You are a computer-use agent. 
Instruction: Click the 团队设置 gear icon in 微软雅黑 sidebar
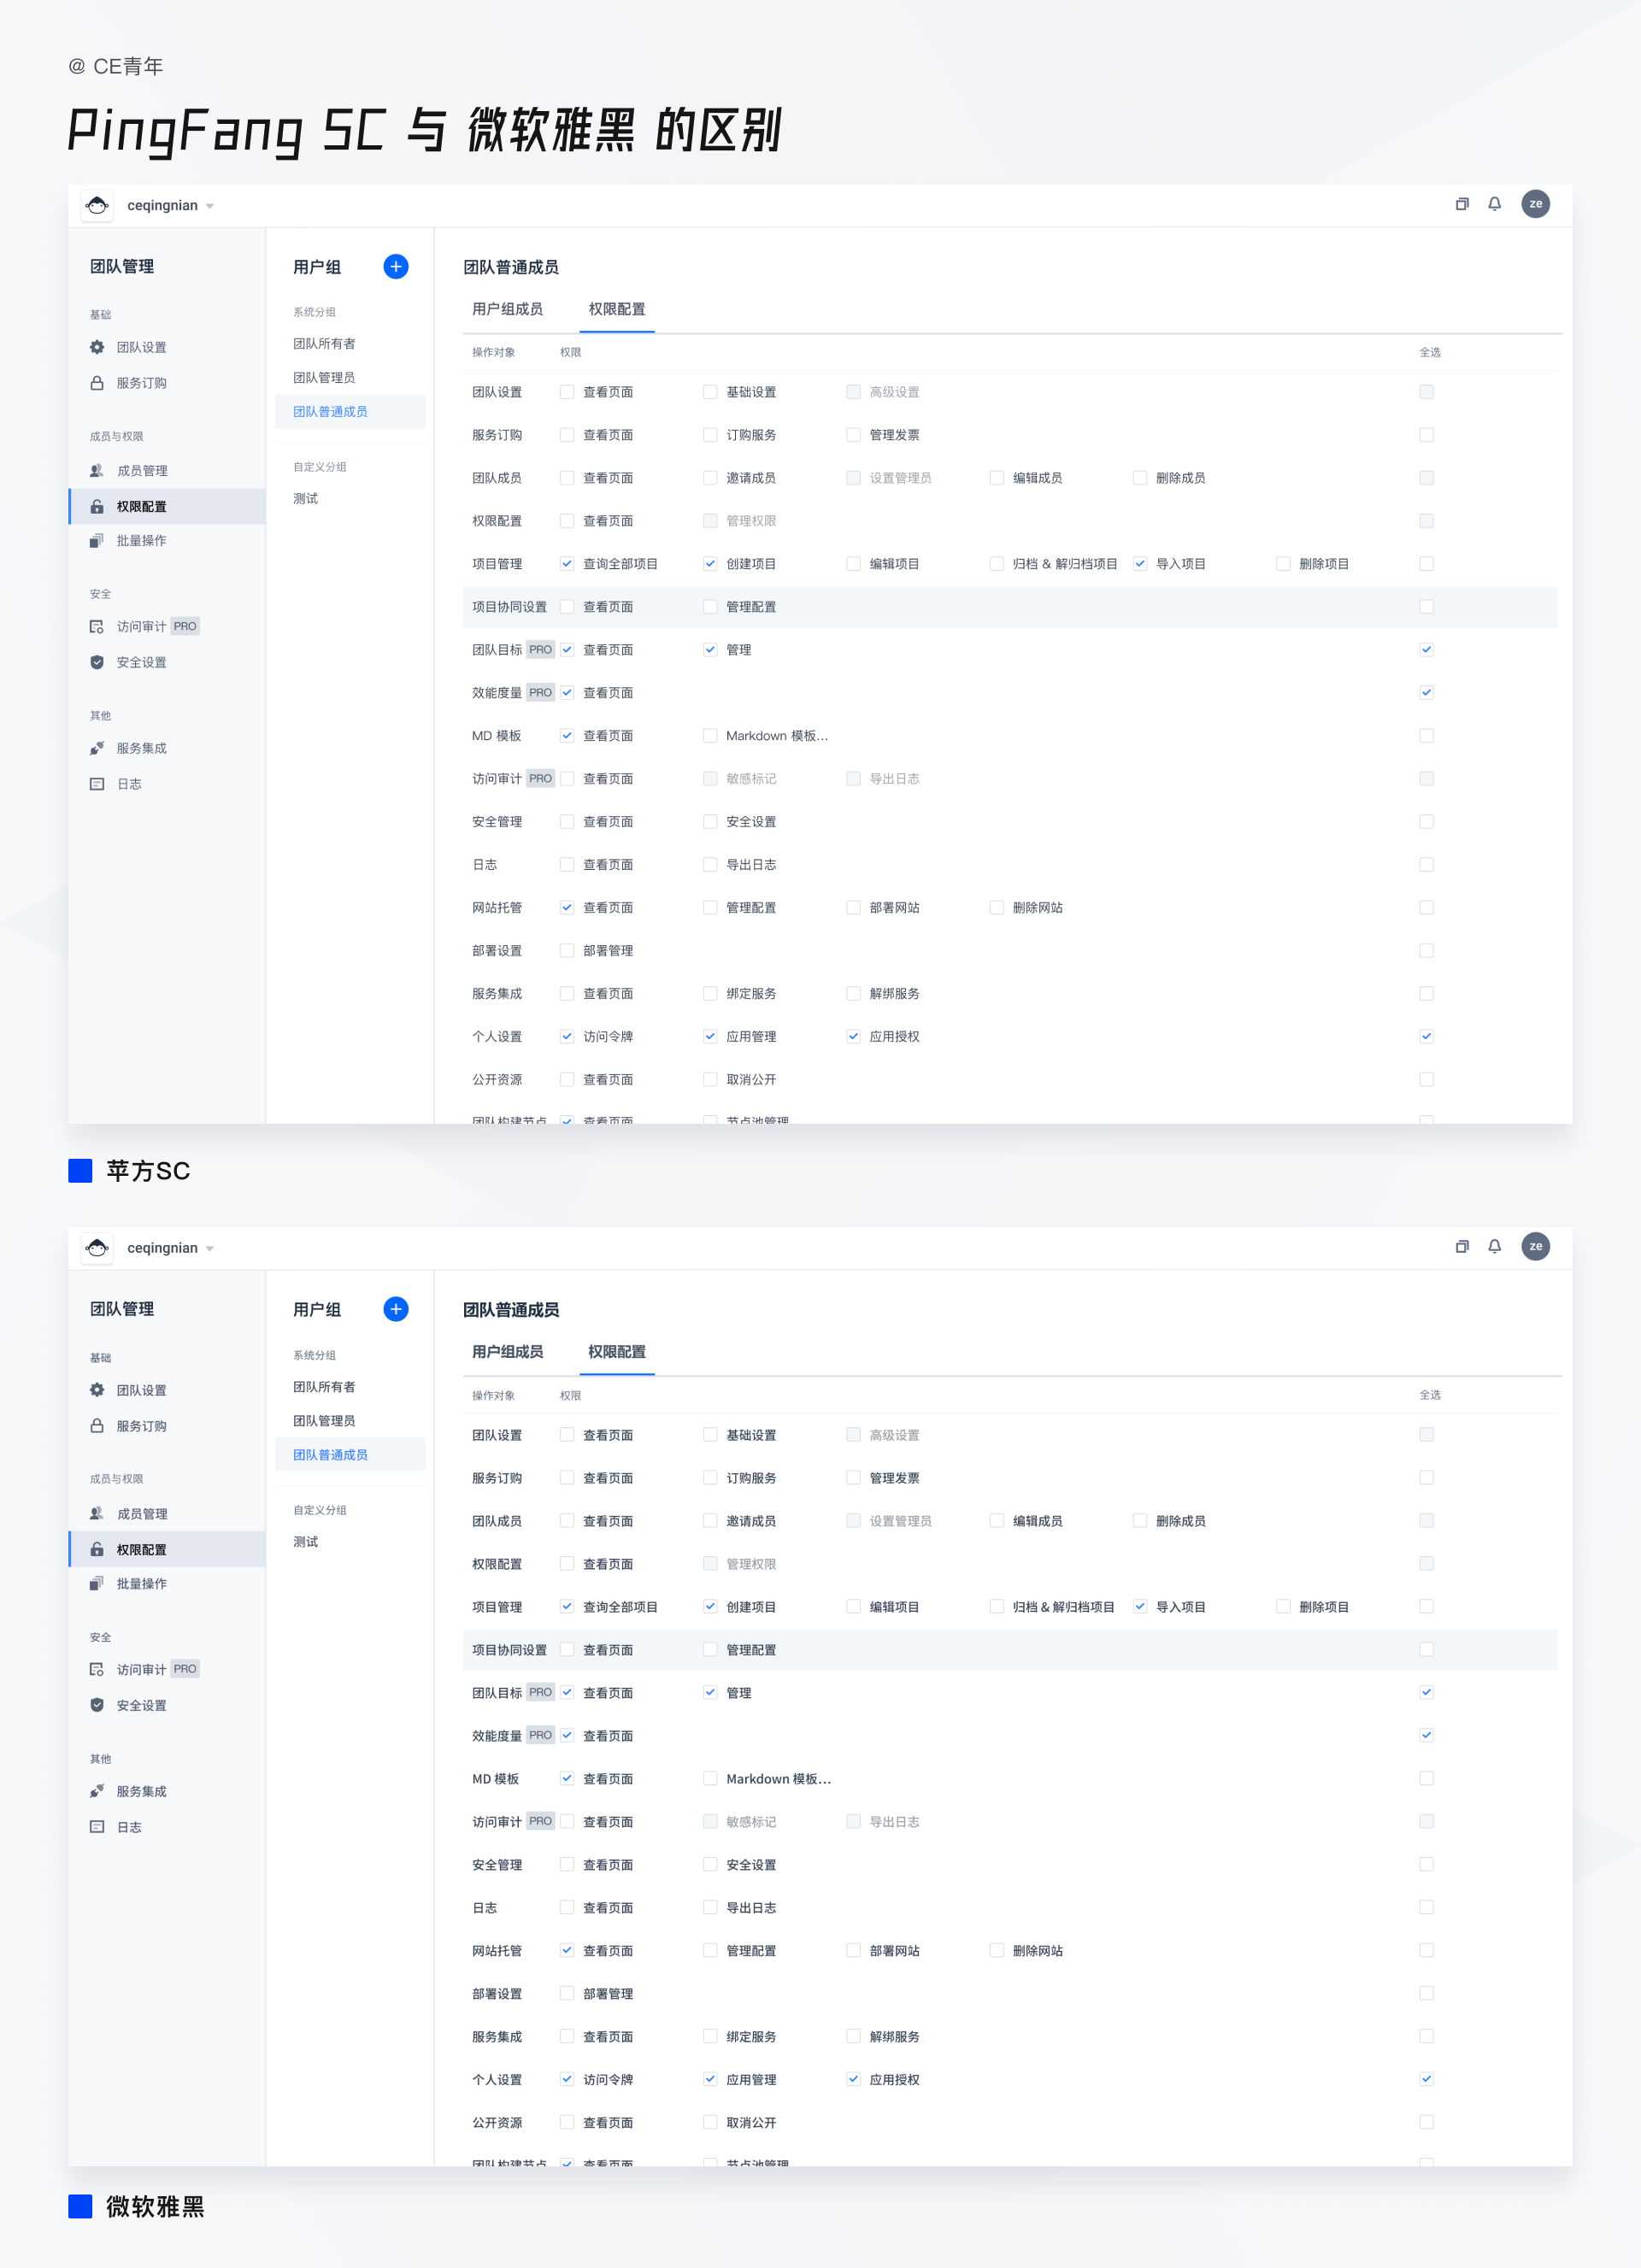[97, 1390]
